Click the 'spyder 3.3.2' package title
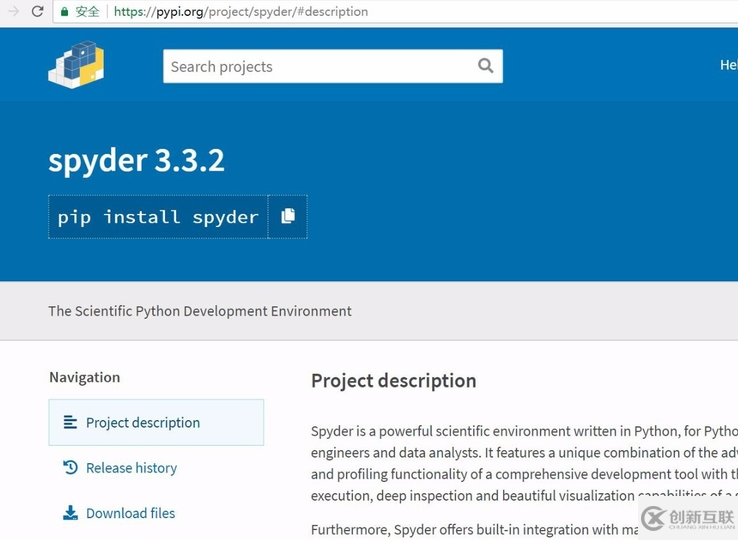Viewport: 738px width, 540px height. click(x=136, y=160)
